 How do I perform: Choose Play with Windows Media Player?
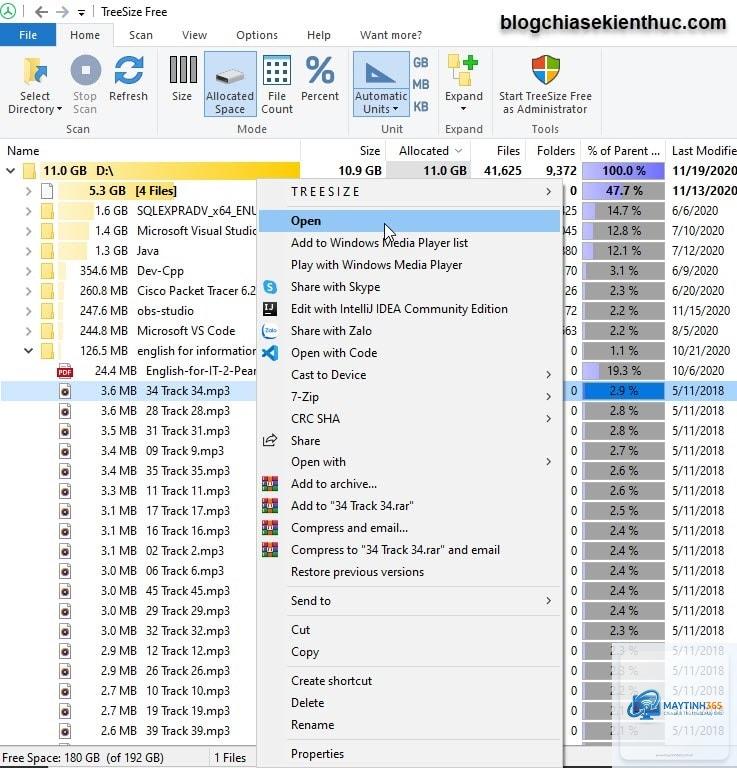409,265
